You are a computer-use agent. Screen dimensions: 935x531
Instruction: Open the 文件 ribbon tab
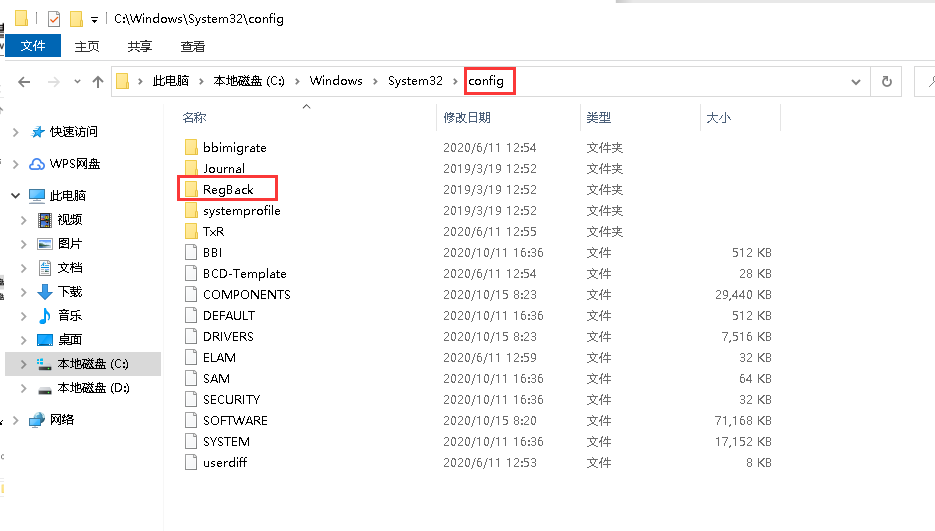(x=33, y=46)
